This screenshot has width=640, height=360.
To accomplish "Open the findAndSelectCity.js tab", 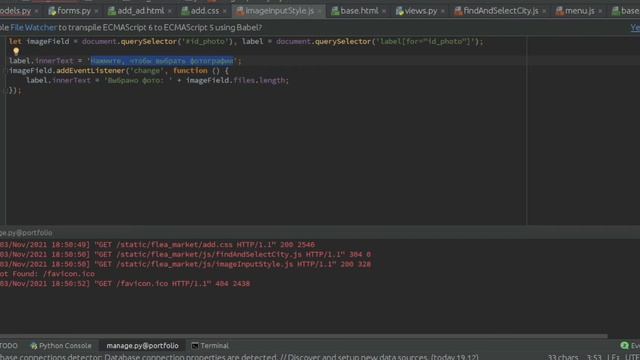I will click(x=500, y=11).
